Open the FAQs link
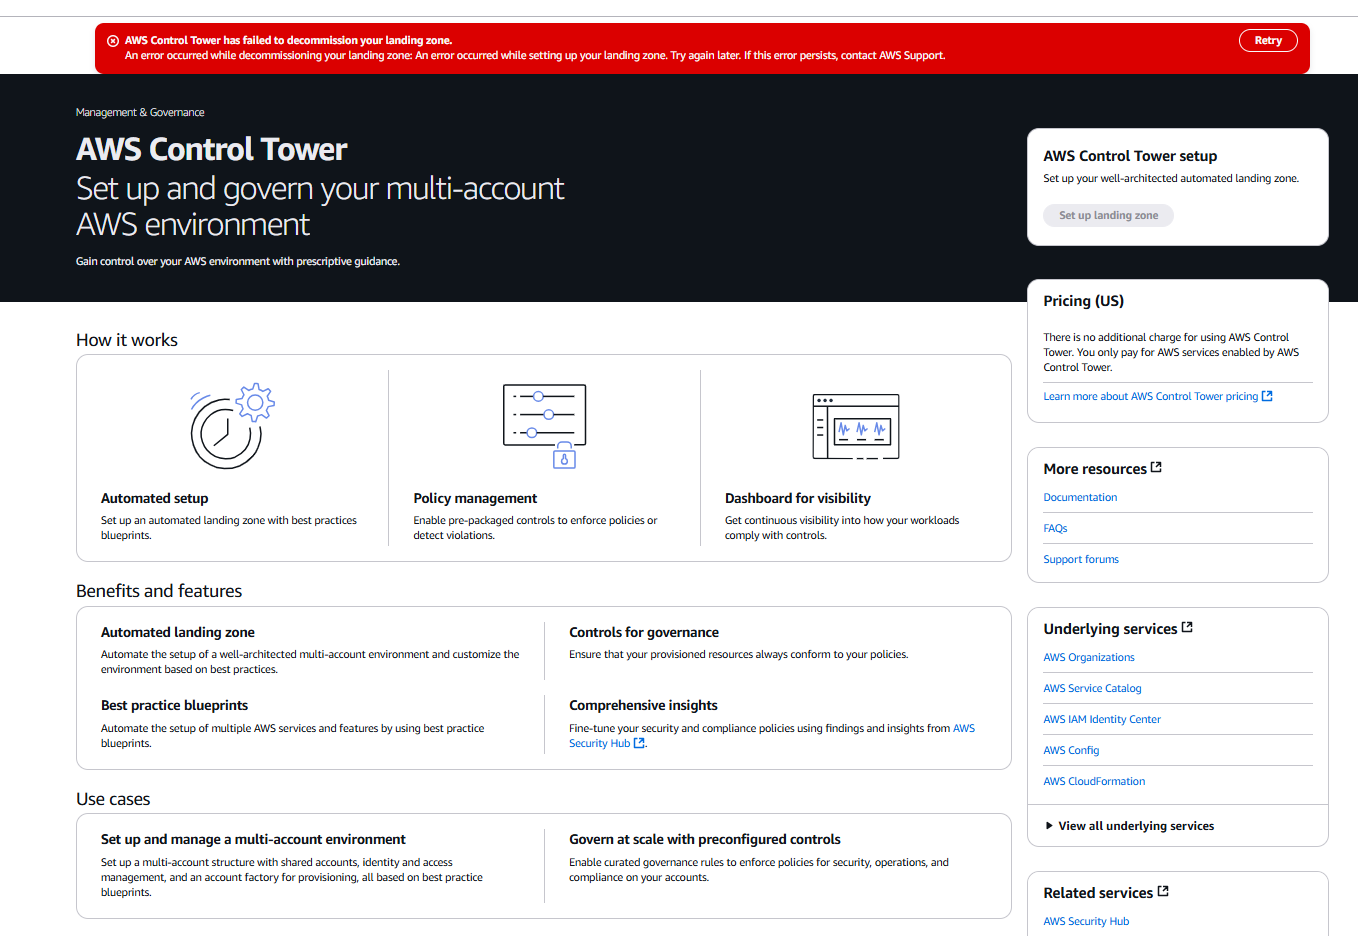The image size is (1358, 936). [x=1055, y=528]
